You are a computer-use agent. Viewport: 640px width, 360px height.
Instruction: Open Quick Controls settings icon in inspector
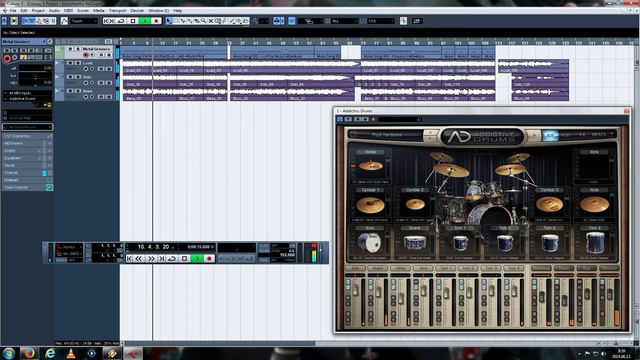click(49, 187)
